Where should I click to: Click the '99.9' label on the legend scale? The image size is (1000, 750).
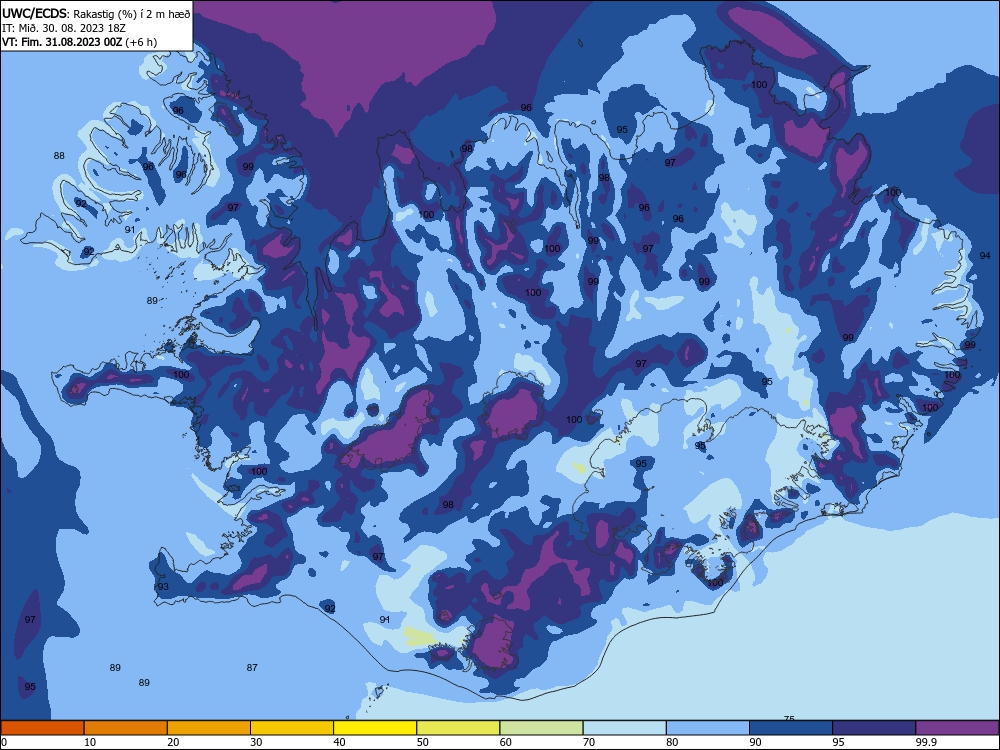925,742
